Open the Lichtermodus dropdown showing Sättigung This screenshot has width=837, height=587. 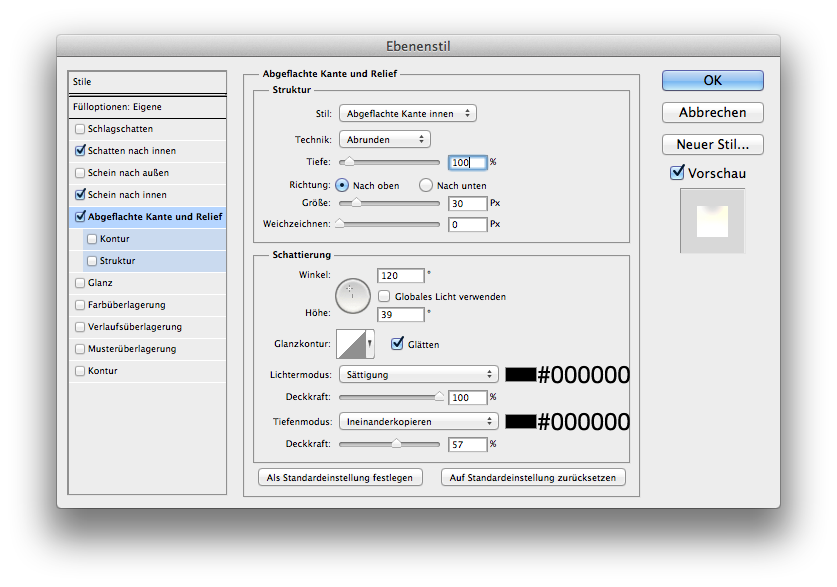(418, 375)
